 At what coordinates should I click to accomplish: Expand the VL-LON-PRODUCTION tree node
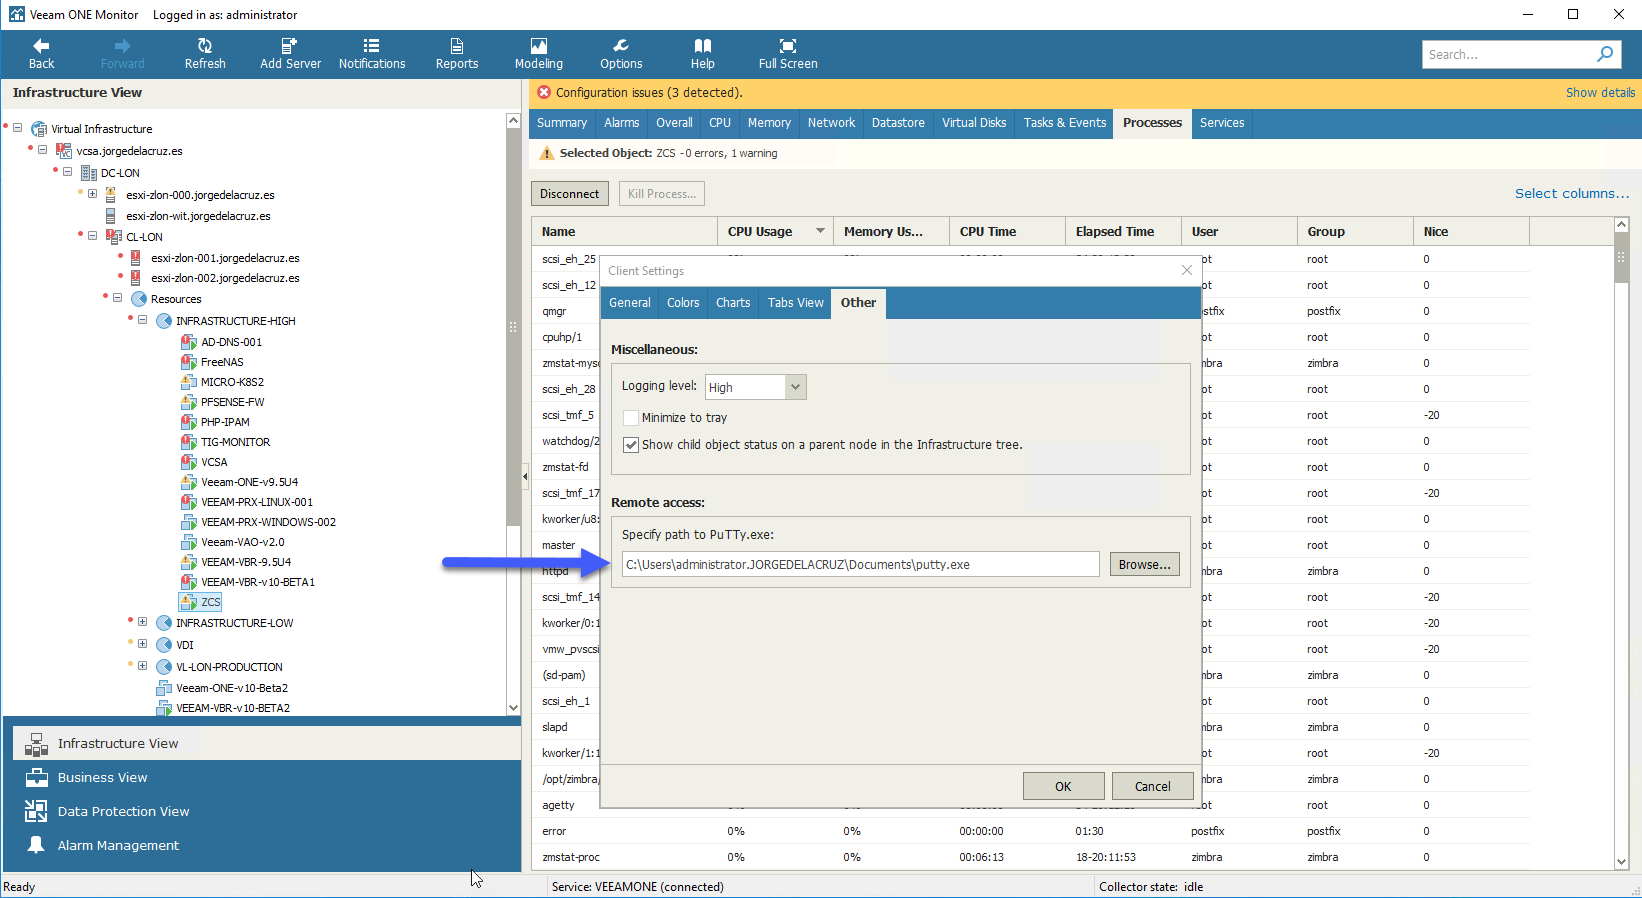143,666
